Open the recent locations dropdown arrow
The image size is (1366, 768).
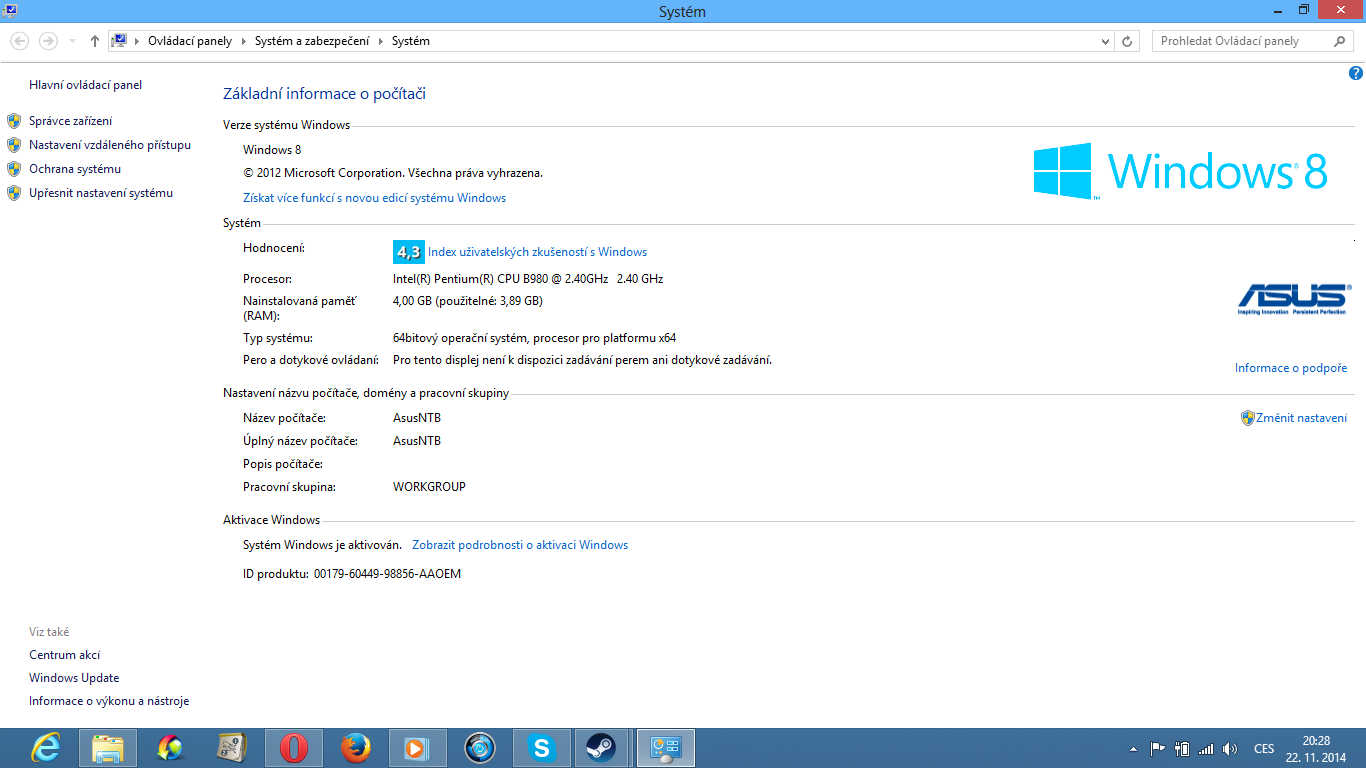72,41
